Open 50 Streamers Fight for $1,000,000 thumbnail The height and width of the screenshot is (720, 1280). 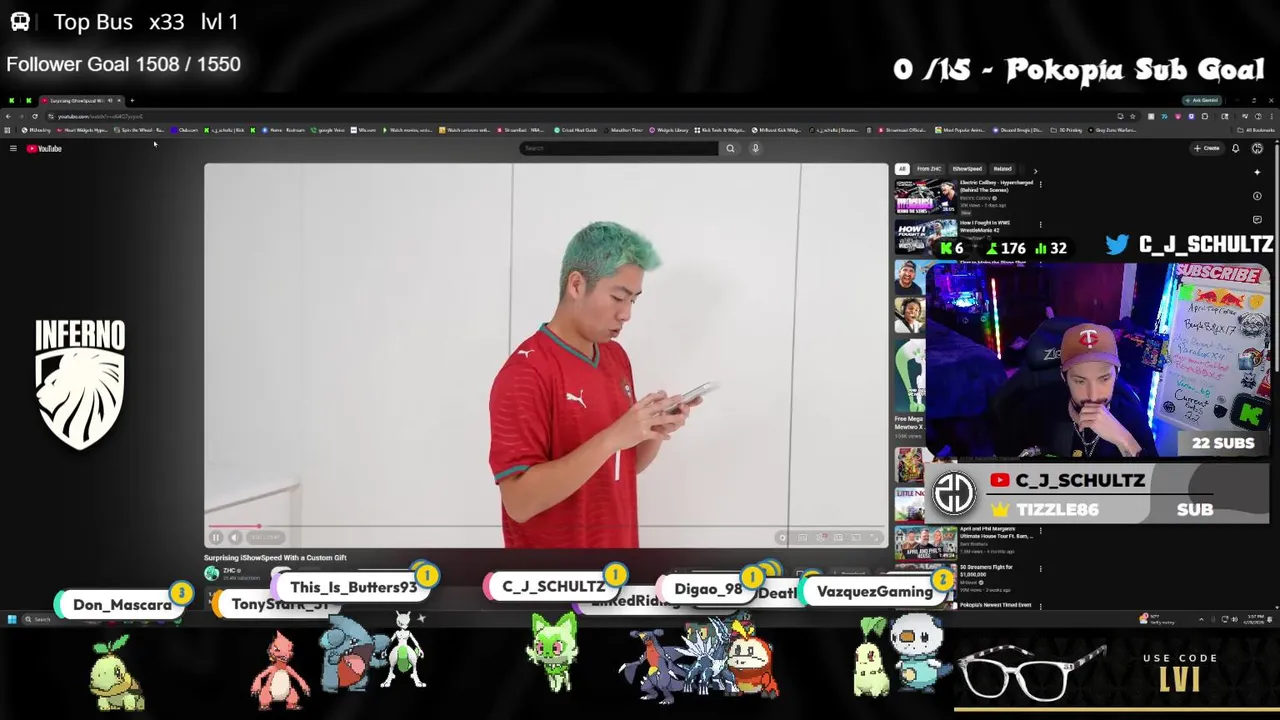925,581
